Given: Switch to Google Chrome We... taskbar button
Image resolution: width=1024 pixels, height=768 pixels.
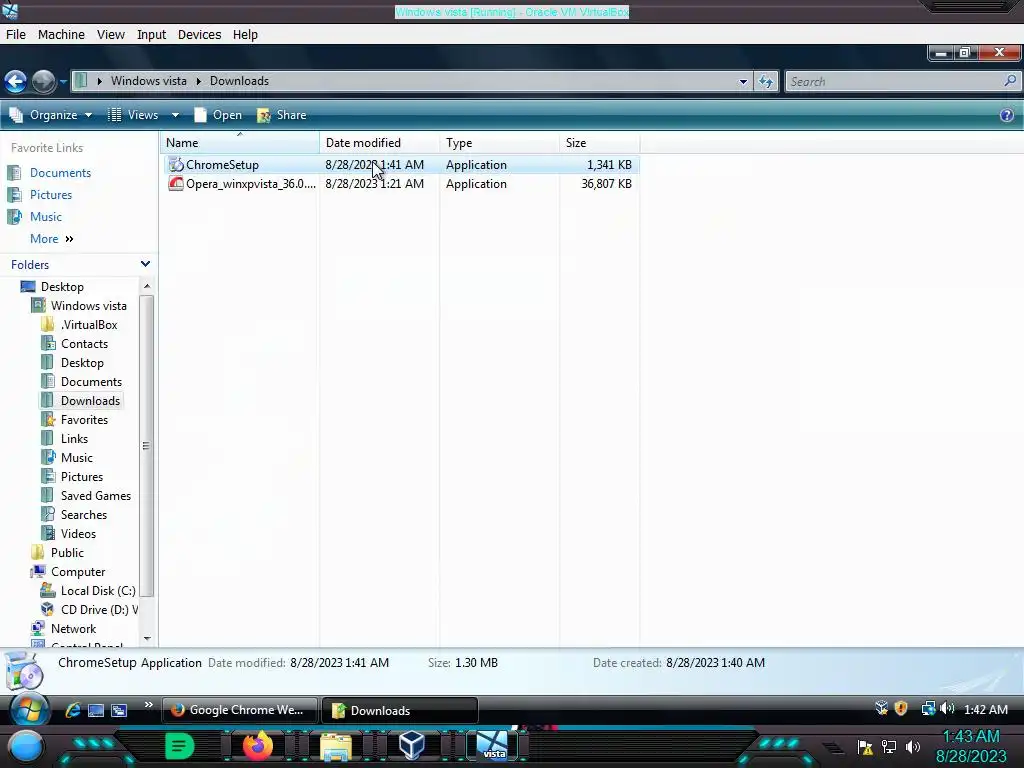Looking at the screenshot, I should tap(240, 710).
